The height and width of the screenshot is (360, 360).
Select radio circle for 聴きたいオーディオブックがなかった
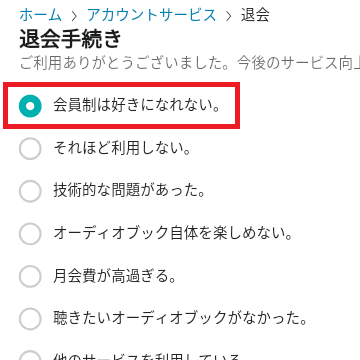coord(30,319)
